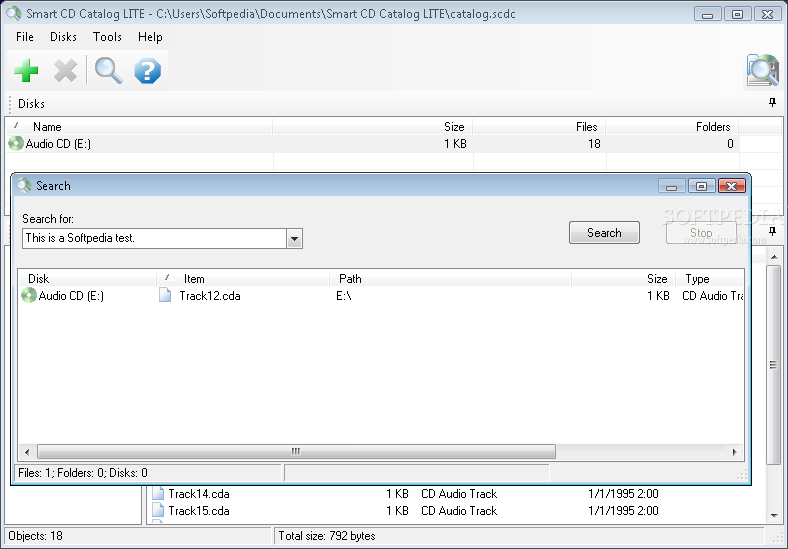The height and width of the screenshot is (549, 788).
Task: Select Track12.cda in search results
Action: coord(210,296)
